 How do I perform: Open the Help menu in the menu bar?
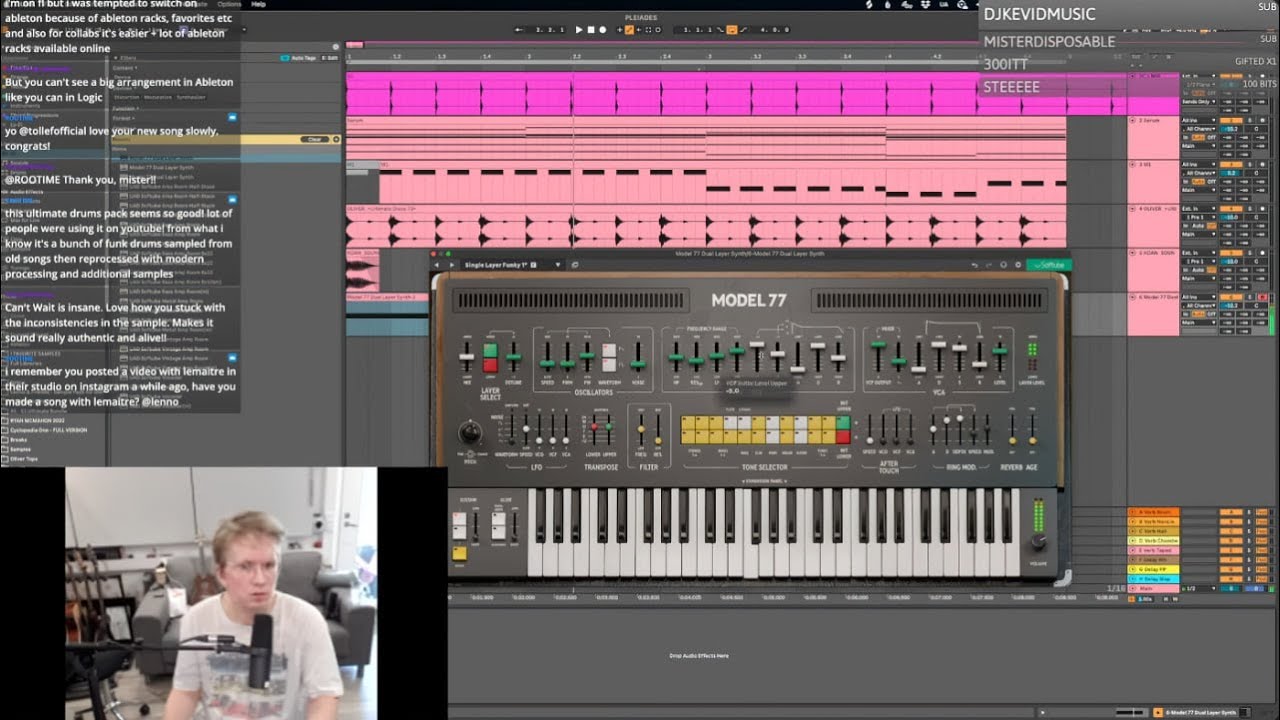258,4
